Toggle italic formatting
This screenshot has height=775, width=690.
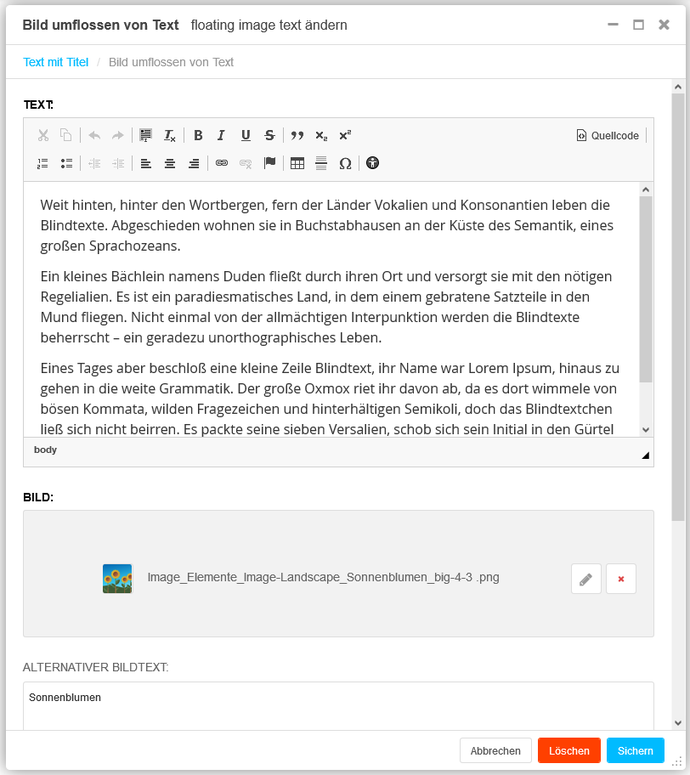pos(221,135)
